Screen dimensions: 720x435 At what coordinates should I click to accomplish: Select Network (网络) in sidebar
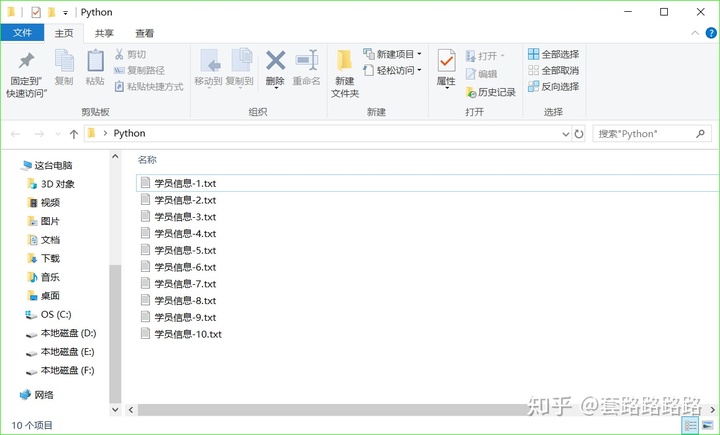(37, 395)
